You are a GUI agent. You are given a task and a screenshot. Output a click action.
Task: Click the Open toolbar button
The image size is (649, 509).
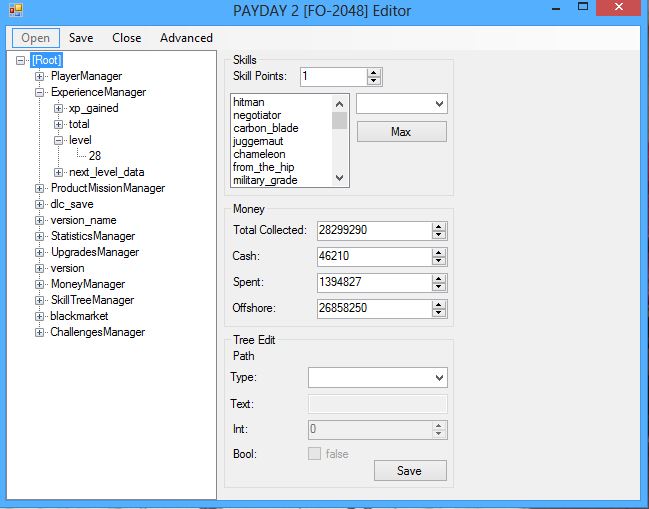click(x=35, y=38)
